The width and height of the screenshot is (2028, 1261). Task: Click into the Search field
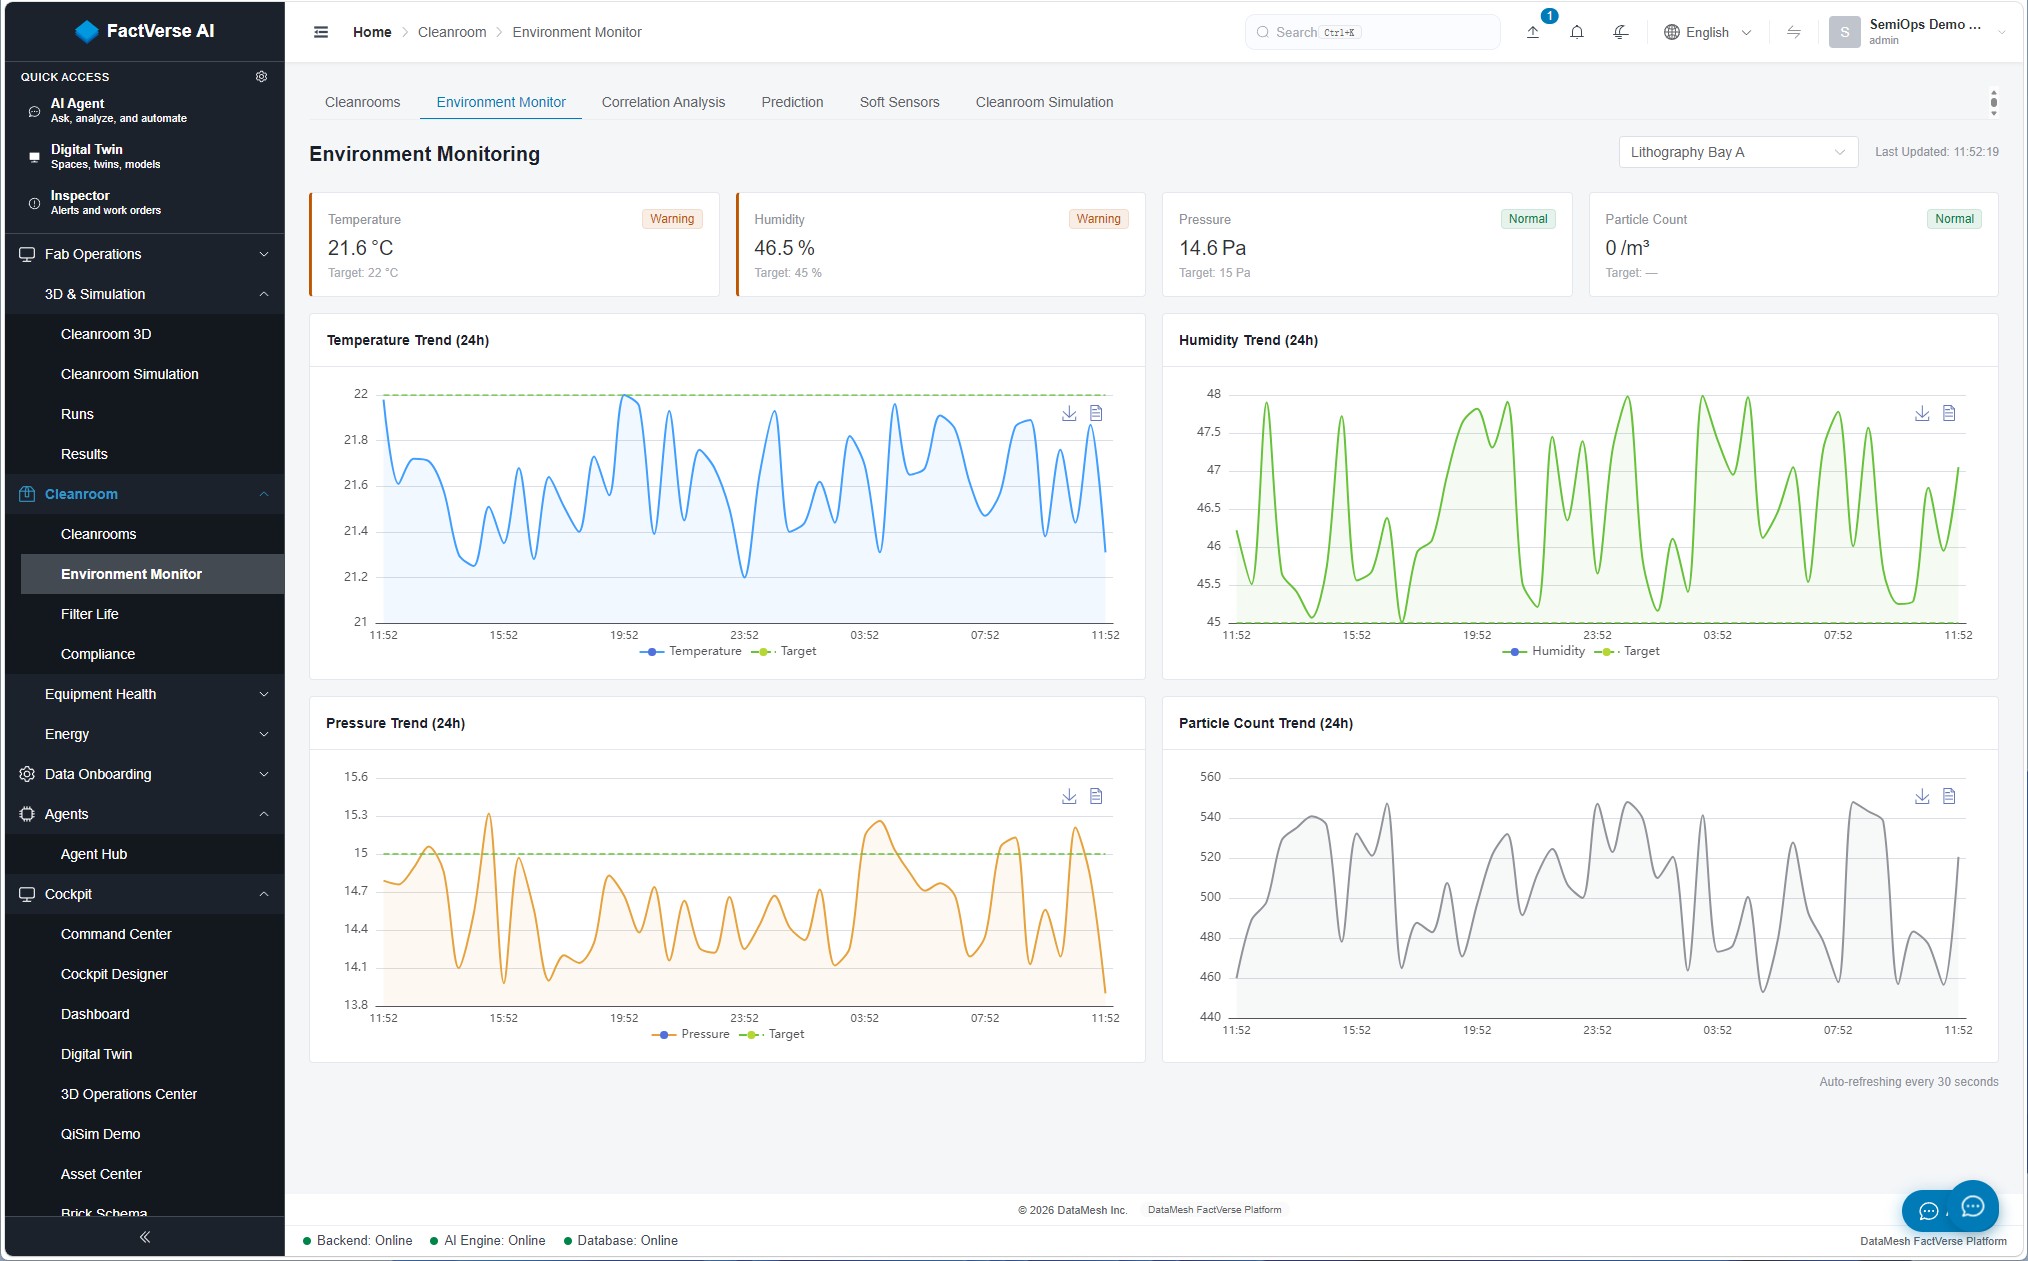[1372, 32]
